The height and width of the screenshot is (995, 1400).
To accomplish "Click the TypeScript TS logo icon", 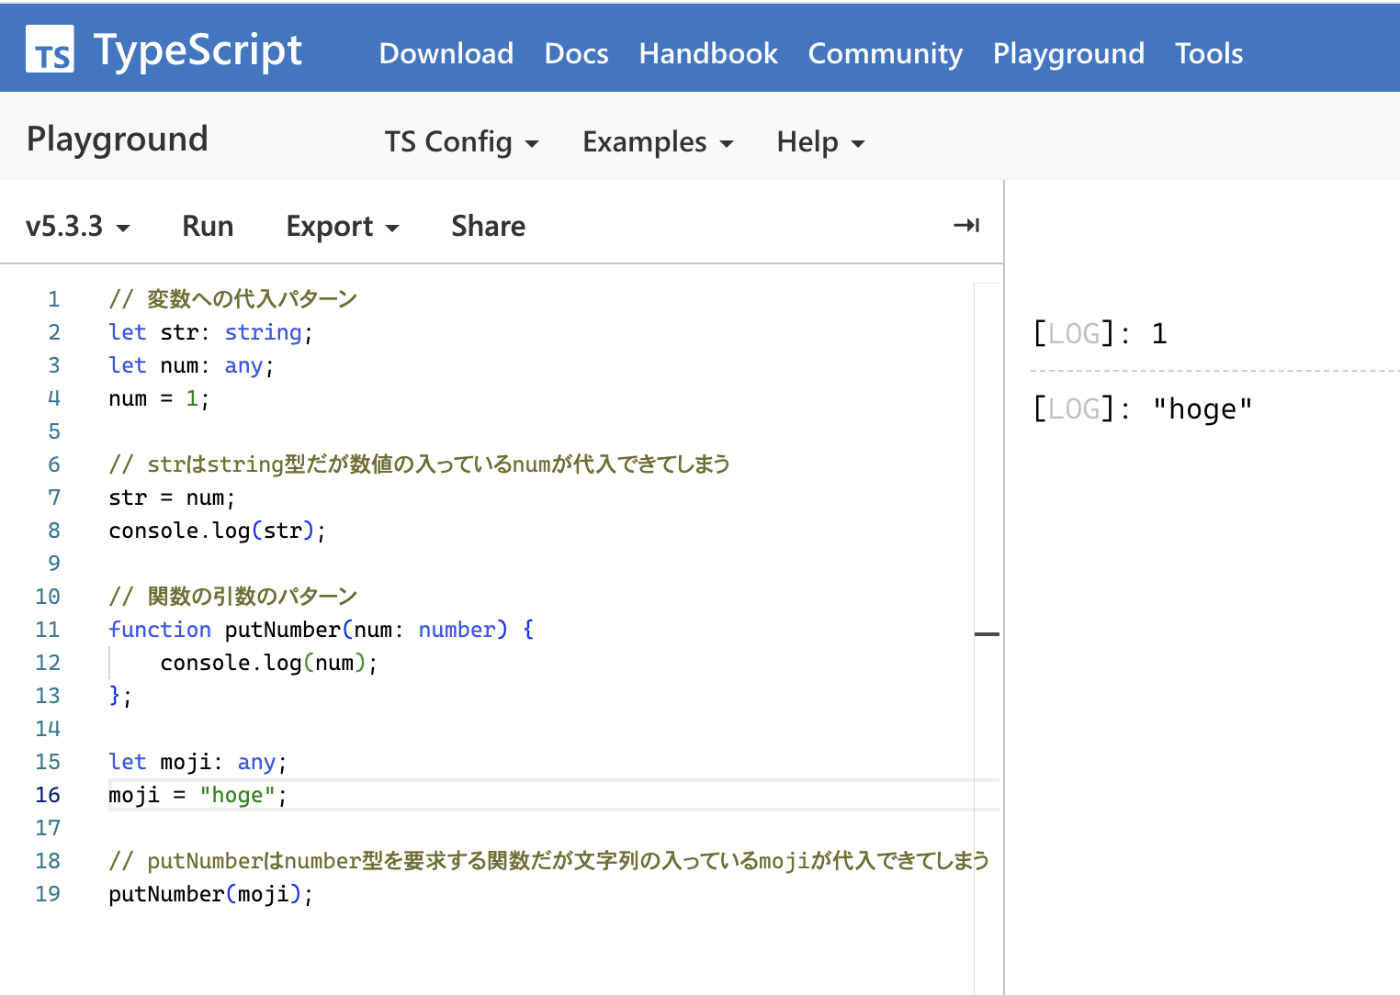I will (x=50, y=50).
